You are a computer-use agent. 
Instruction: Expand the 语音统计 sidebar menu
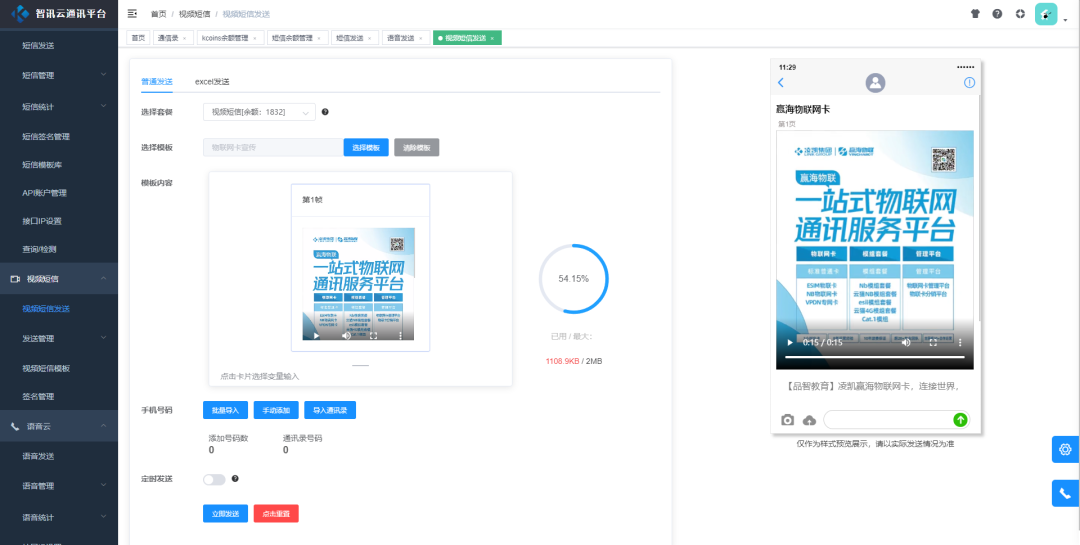click(x=59, y=517)
